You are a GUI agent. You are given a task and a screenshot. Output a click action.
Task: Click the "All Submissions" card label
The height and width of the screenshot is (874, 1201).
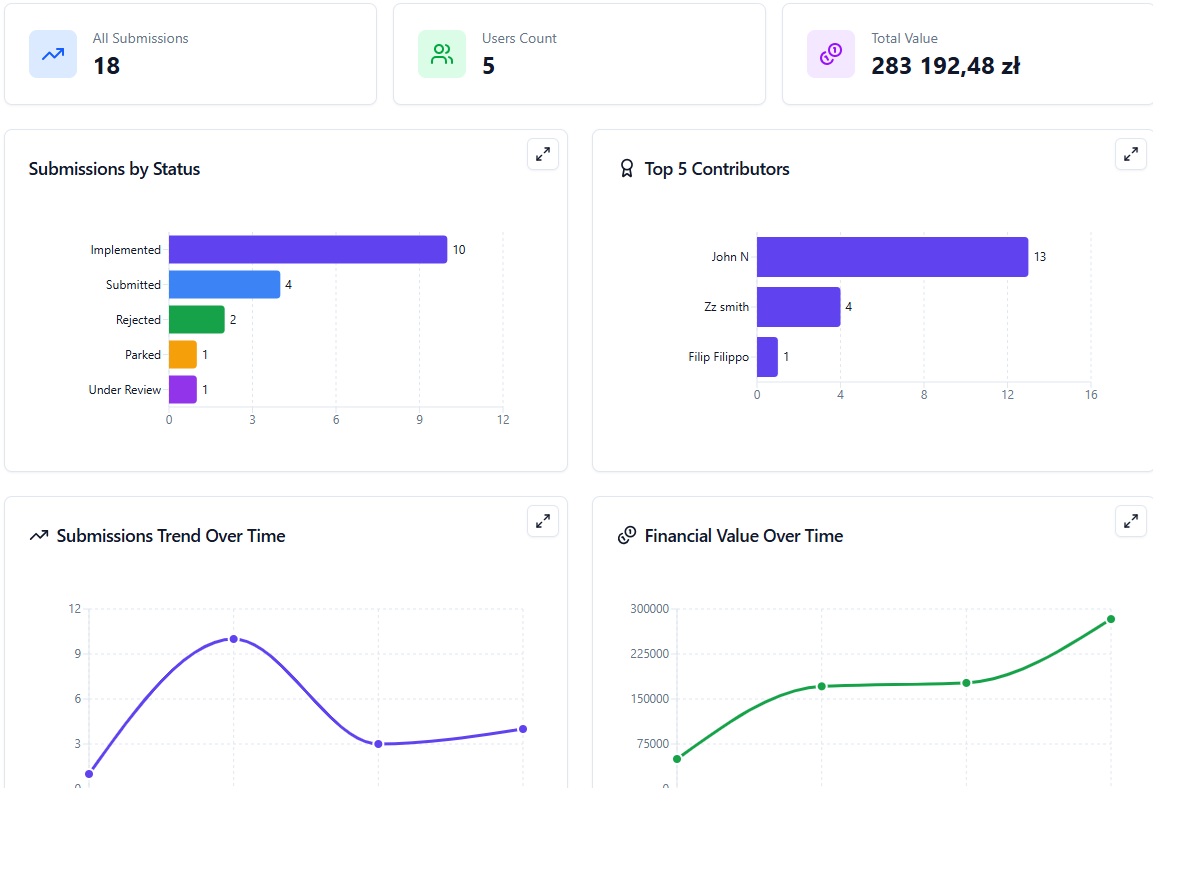(x=141, y=38)
